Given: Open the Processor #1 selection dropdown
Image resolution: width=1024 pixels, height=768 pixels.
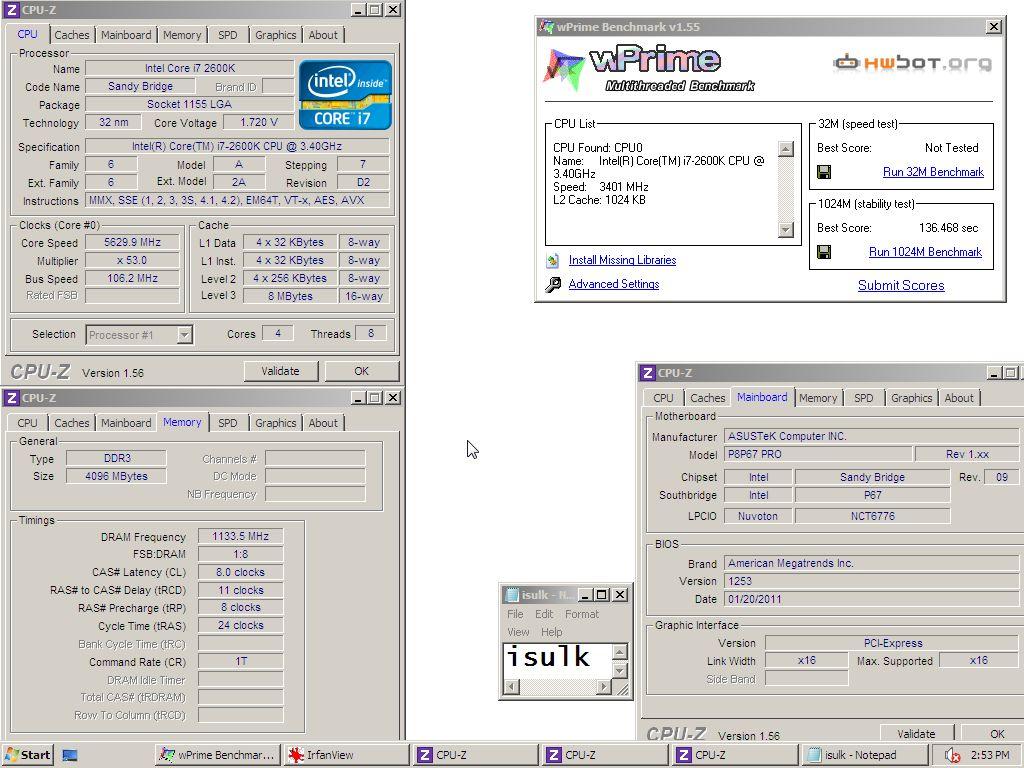Looking at the screenshot, I should (185, 335).
